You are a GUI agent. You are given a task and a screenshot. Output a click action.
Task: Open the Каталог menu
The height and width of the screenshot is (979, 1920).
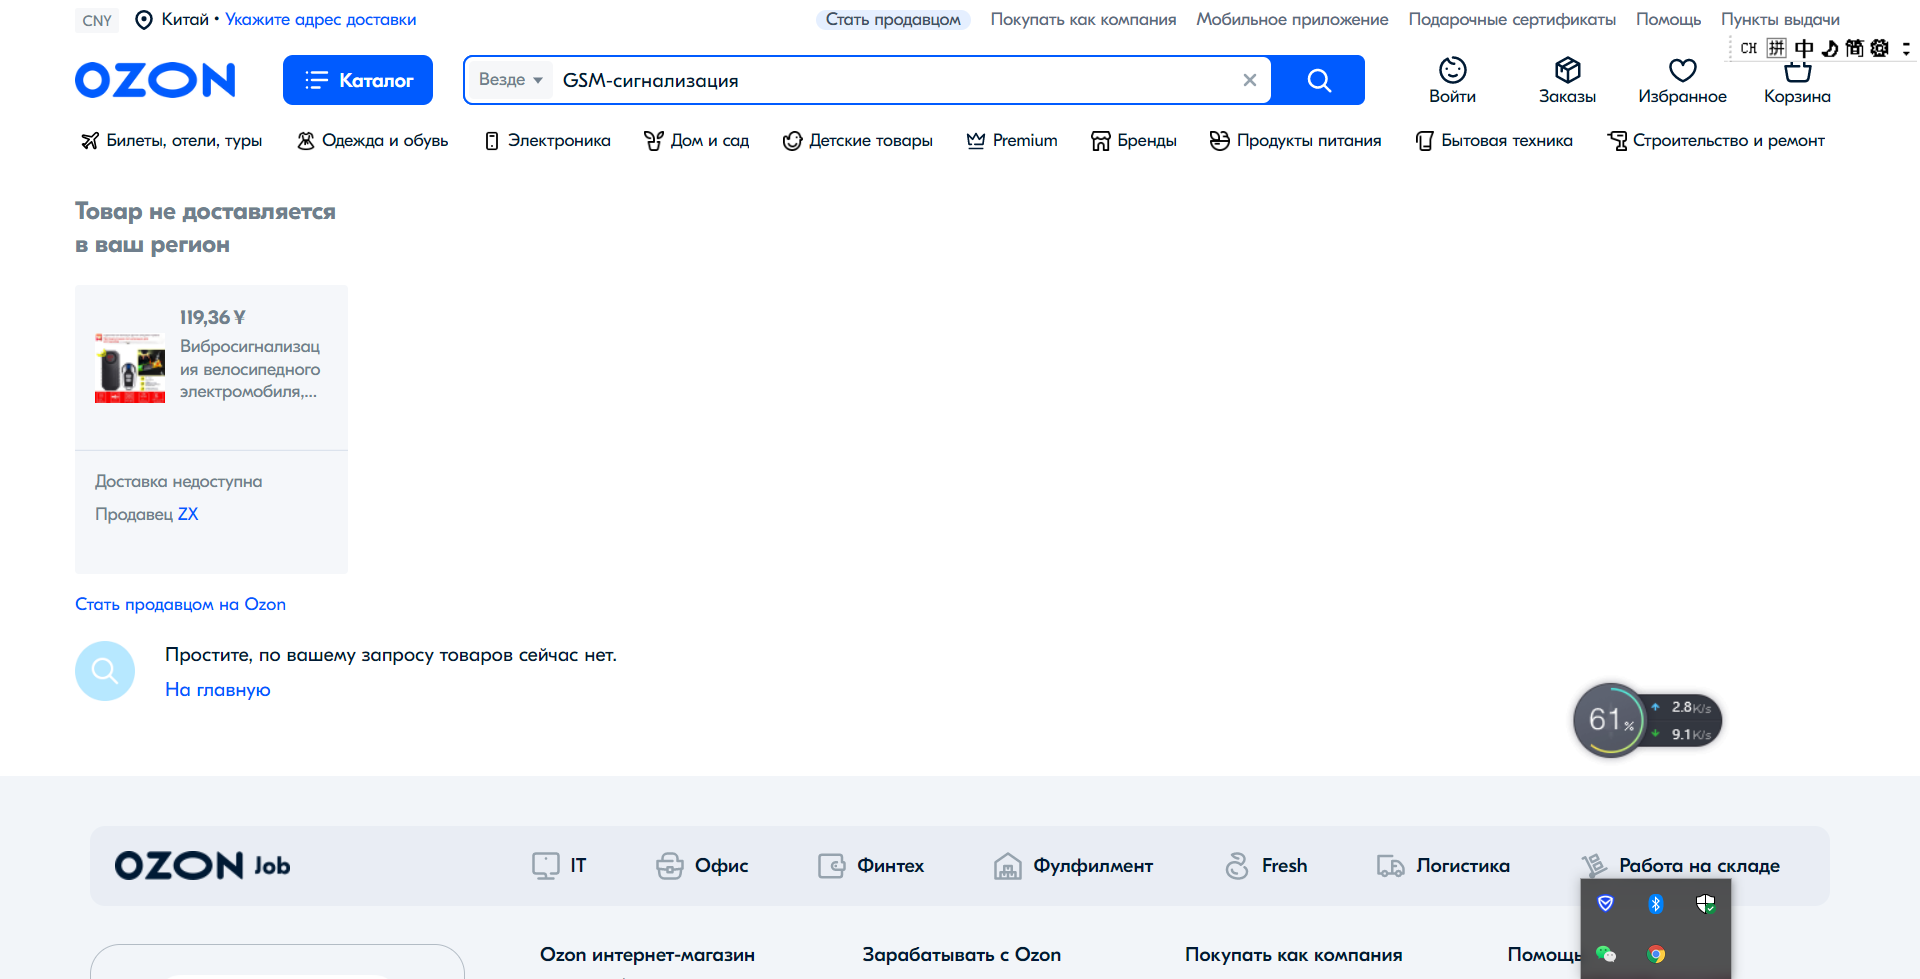tap(358, 80)
